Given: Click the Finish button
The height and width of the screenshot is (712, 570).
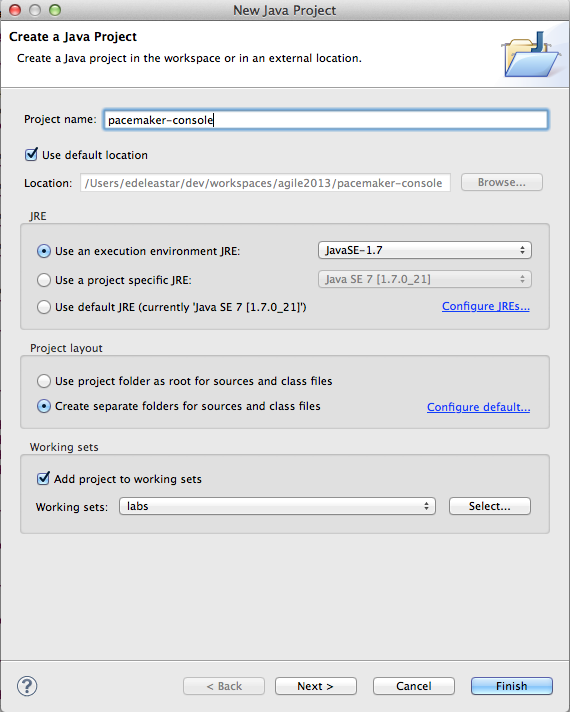Looking at the screenshot, I should [x=511, y=686].
